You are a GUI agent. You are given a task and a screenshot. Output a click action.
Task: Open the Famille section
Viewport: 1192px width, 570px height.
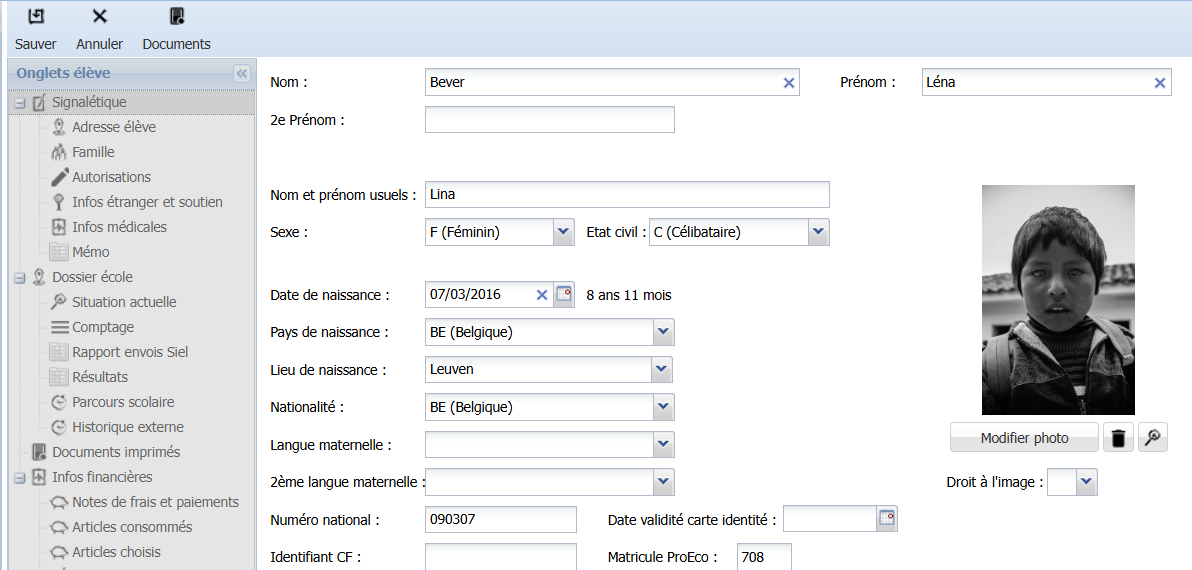click(x=93, y=152)
